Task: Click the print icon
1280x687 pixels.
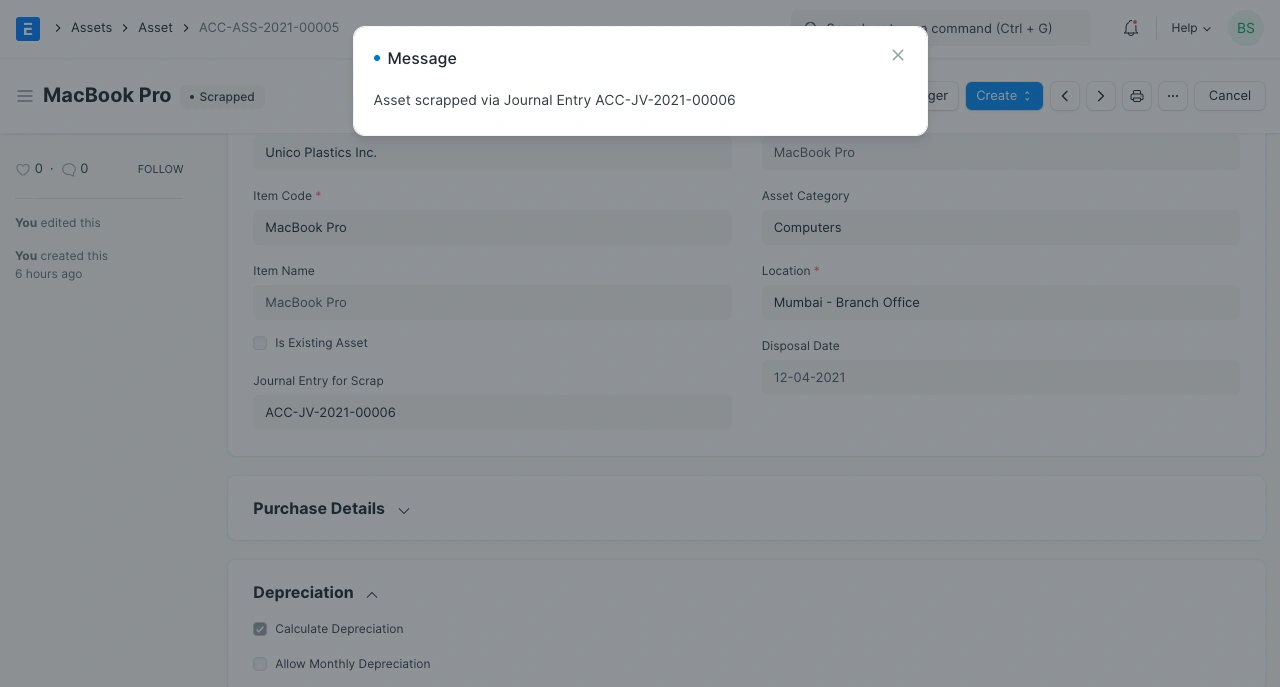Action: [1137, 96]
